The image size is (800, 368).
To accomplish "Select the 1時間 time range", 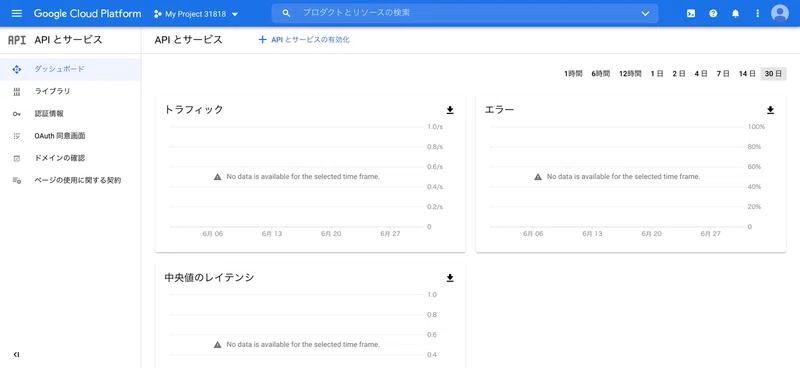I will (x=573, y=74).
